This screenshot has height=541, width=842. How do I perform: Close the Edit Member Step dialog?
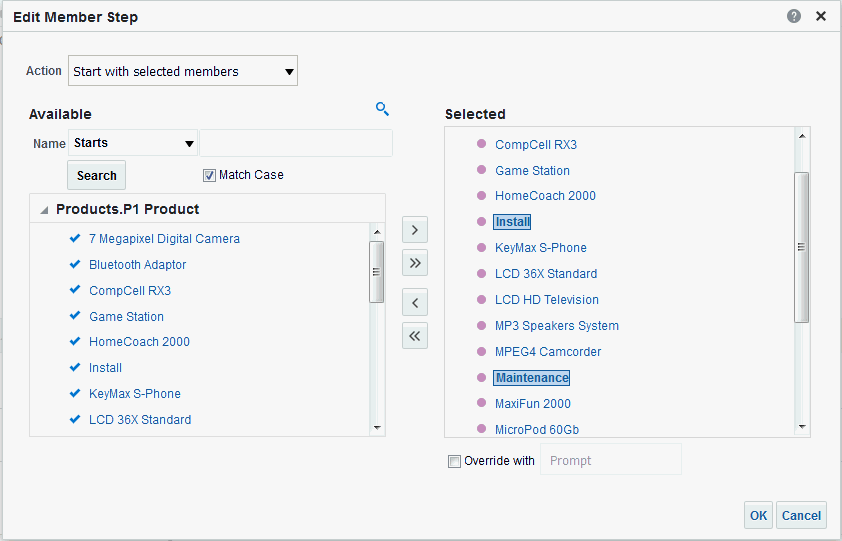coord(821,16)
